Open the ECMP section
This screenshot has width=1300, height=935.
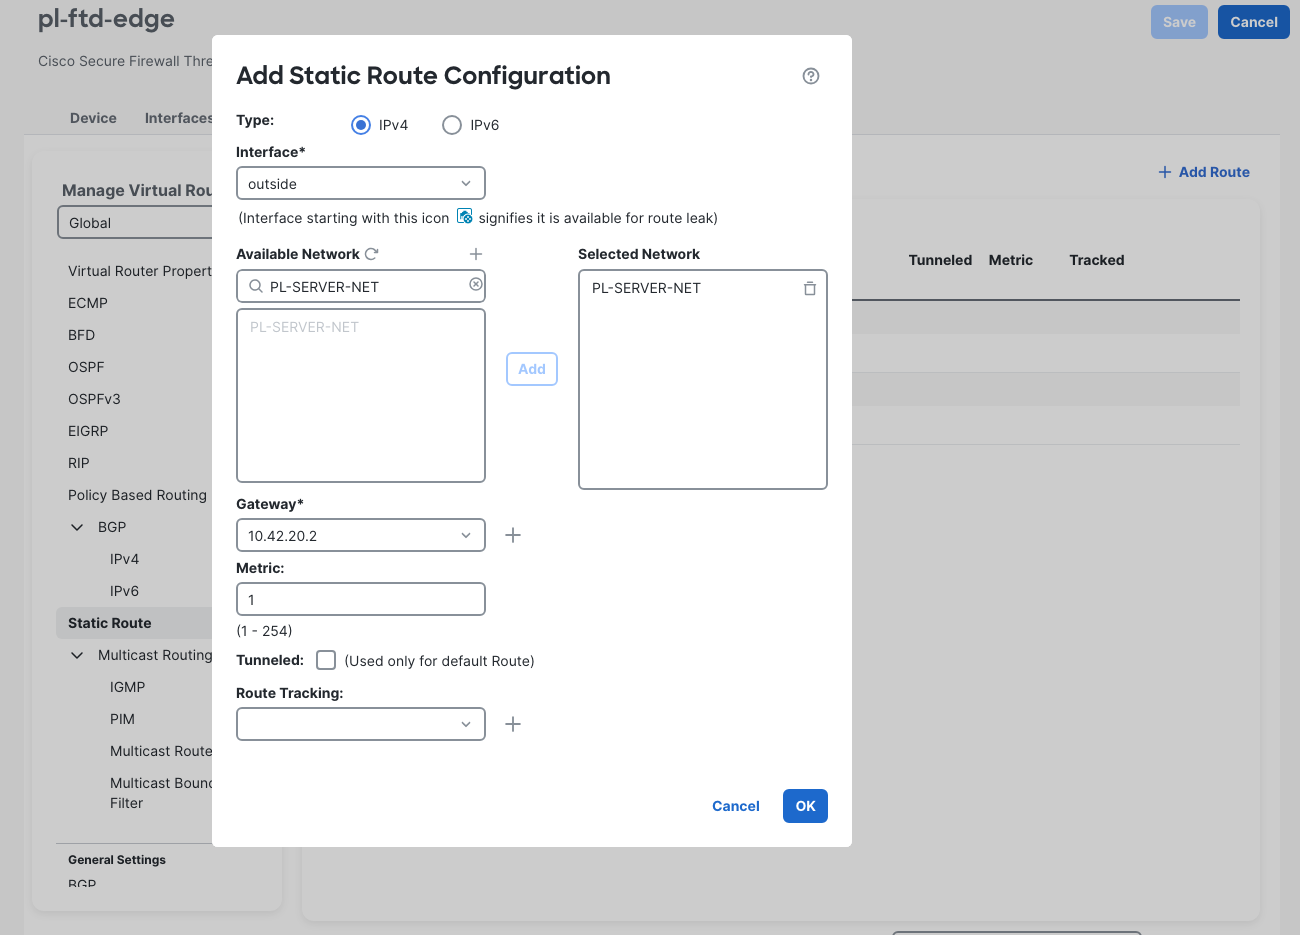tap(88, 303)
